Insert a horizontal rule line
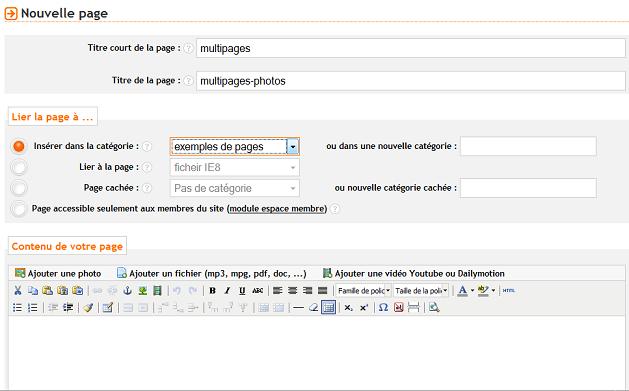 tap(298, 308)
